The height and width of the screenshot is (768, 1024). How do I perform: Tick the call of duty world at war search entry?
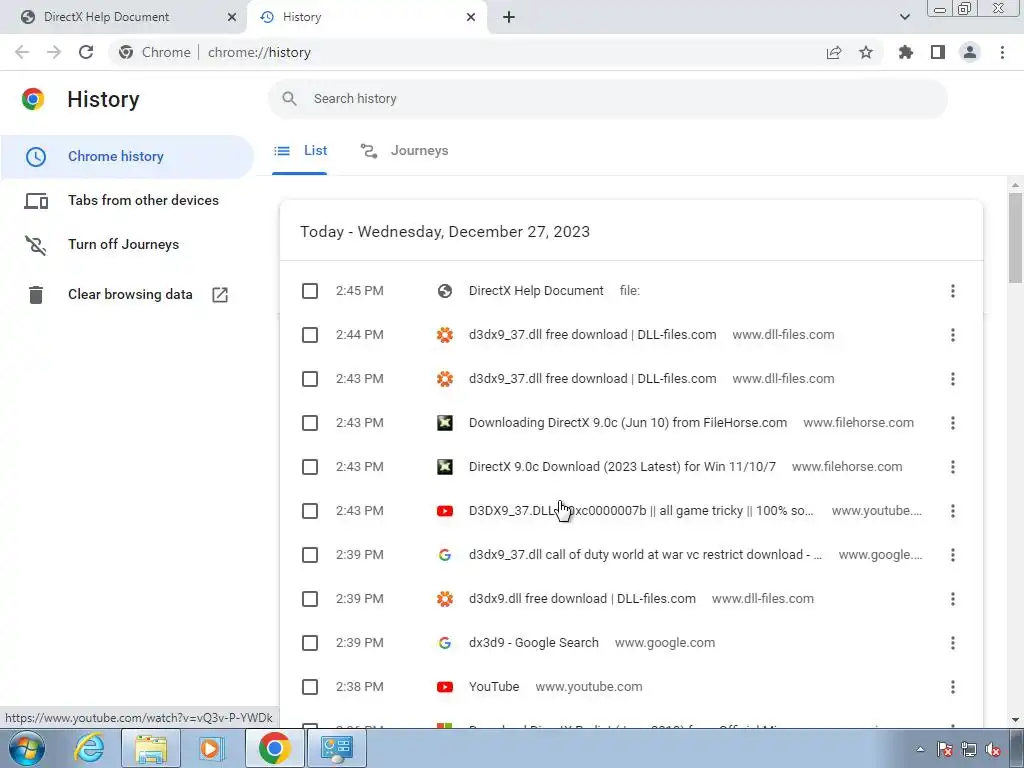click(310, 555)
